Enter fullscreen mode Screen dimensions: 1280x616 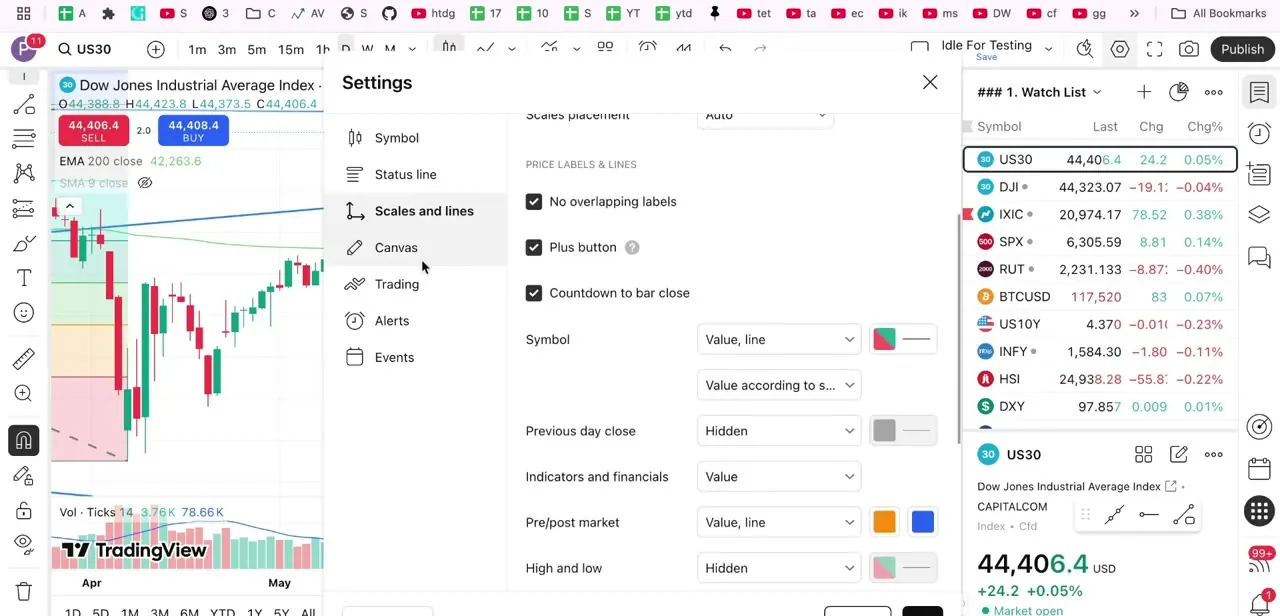coord(1154,49)
